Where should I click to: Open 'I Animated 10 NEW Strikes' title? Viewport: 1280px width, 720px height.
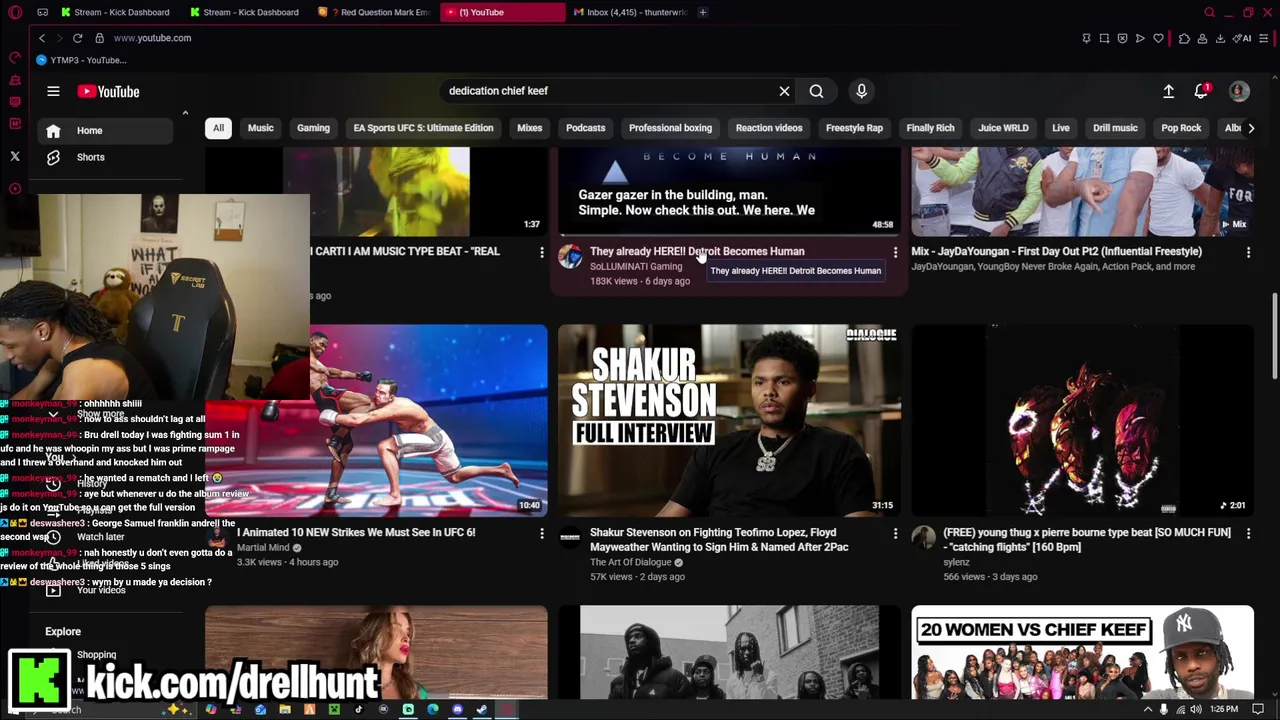(x=356, y=533)
